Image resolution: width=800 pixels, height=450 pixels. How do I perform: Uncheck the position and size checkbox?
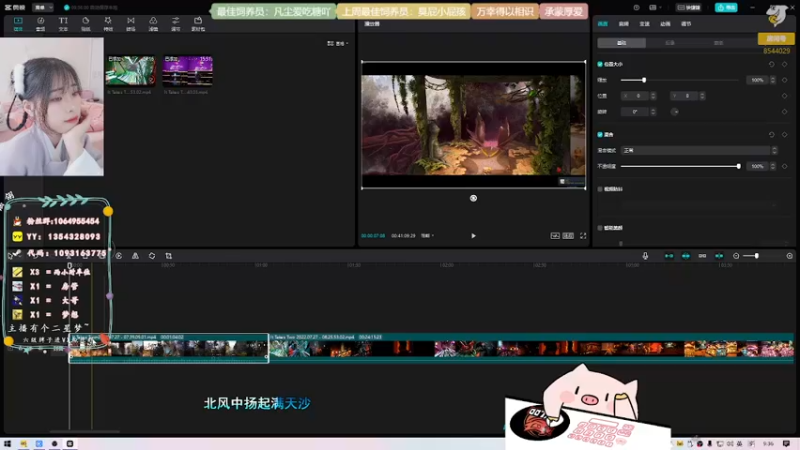[600, 64]
